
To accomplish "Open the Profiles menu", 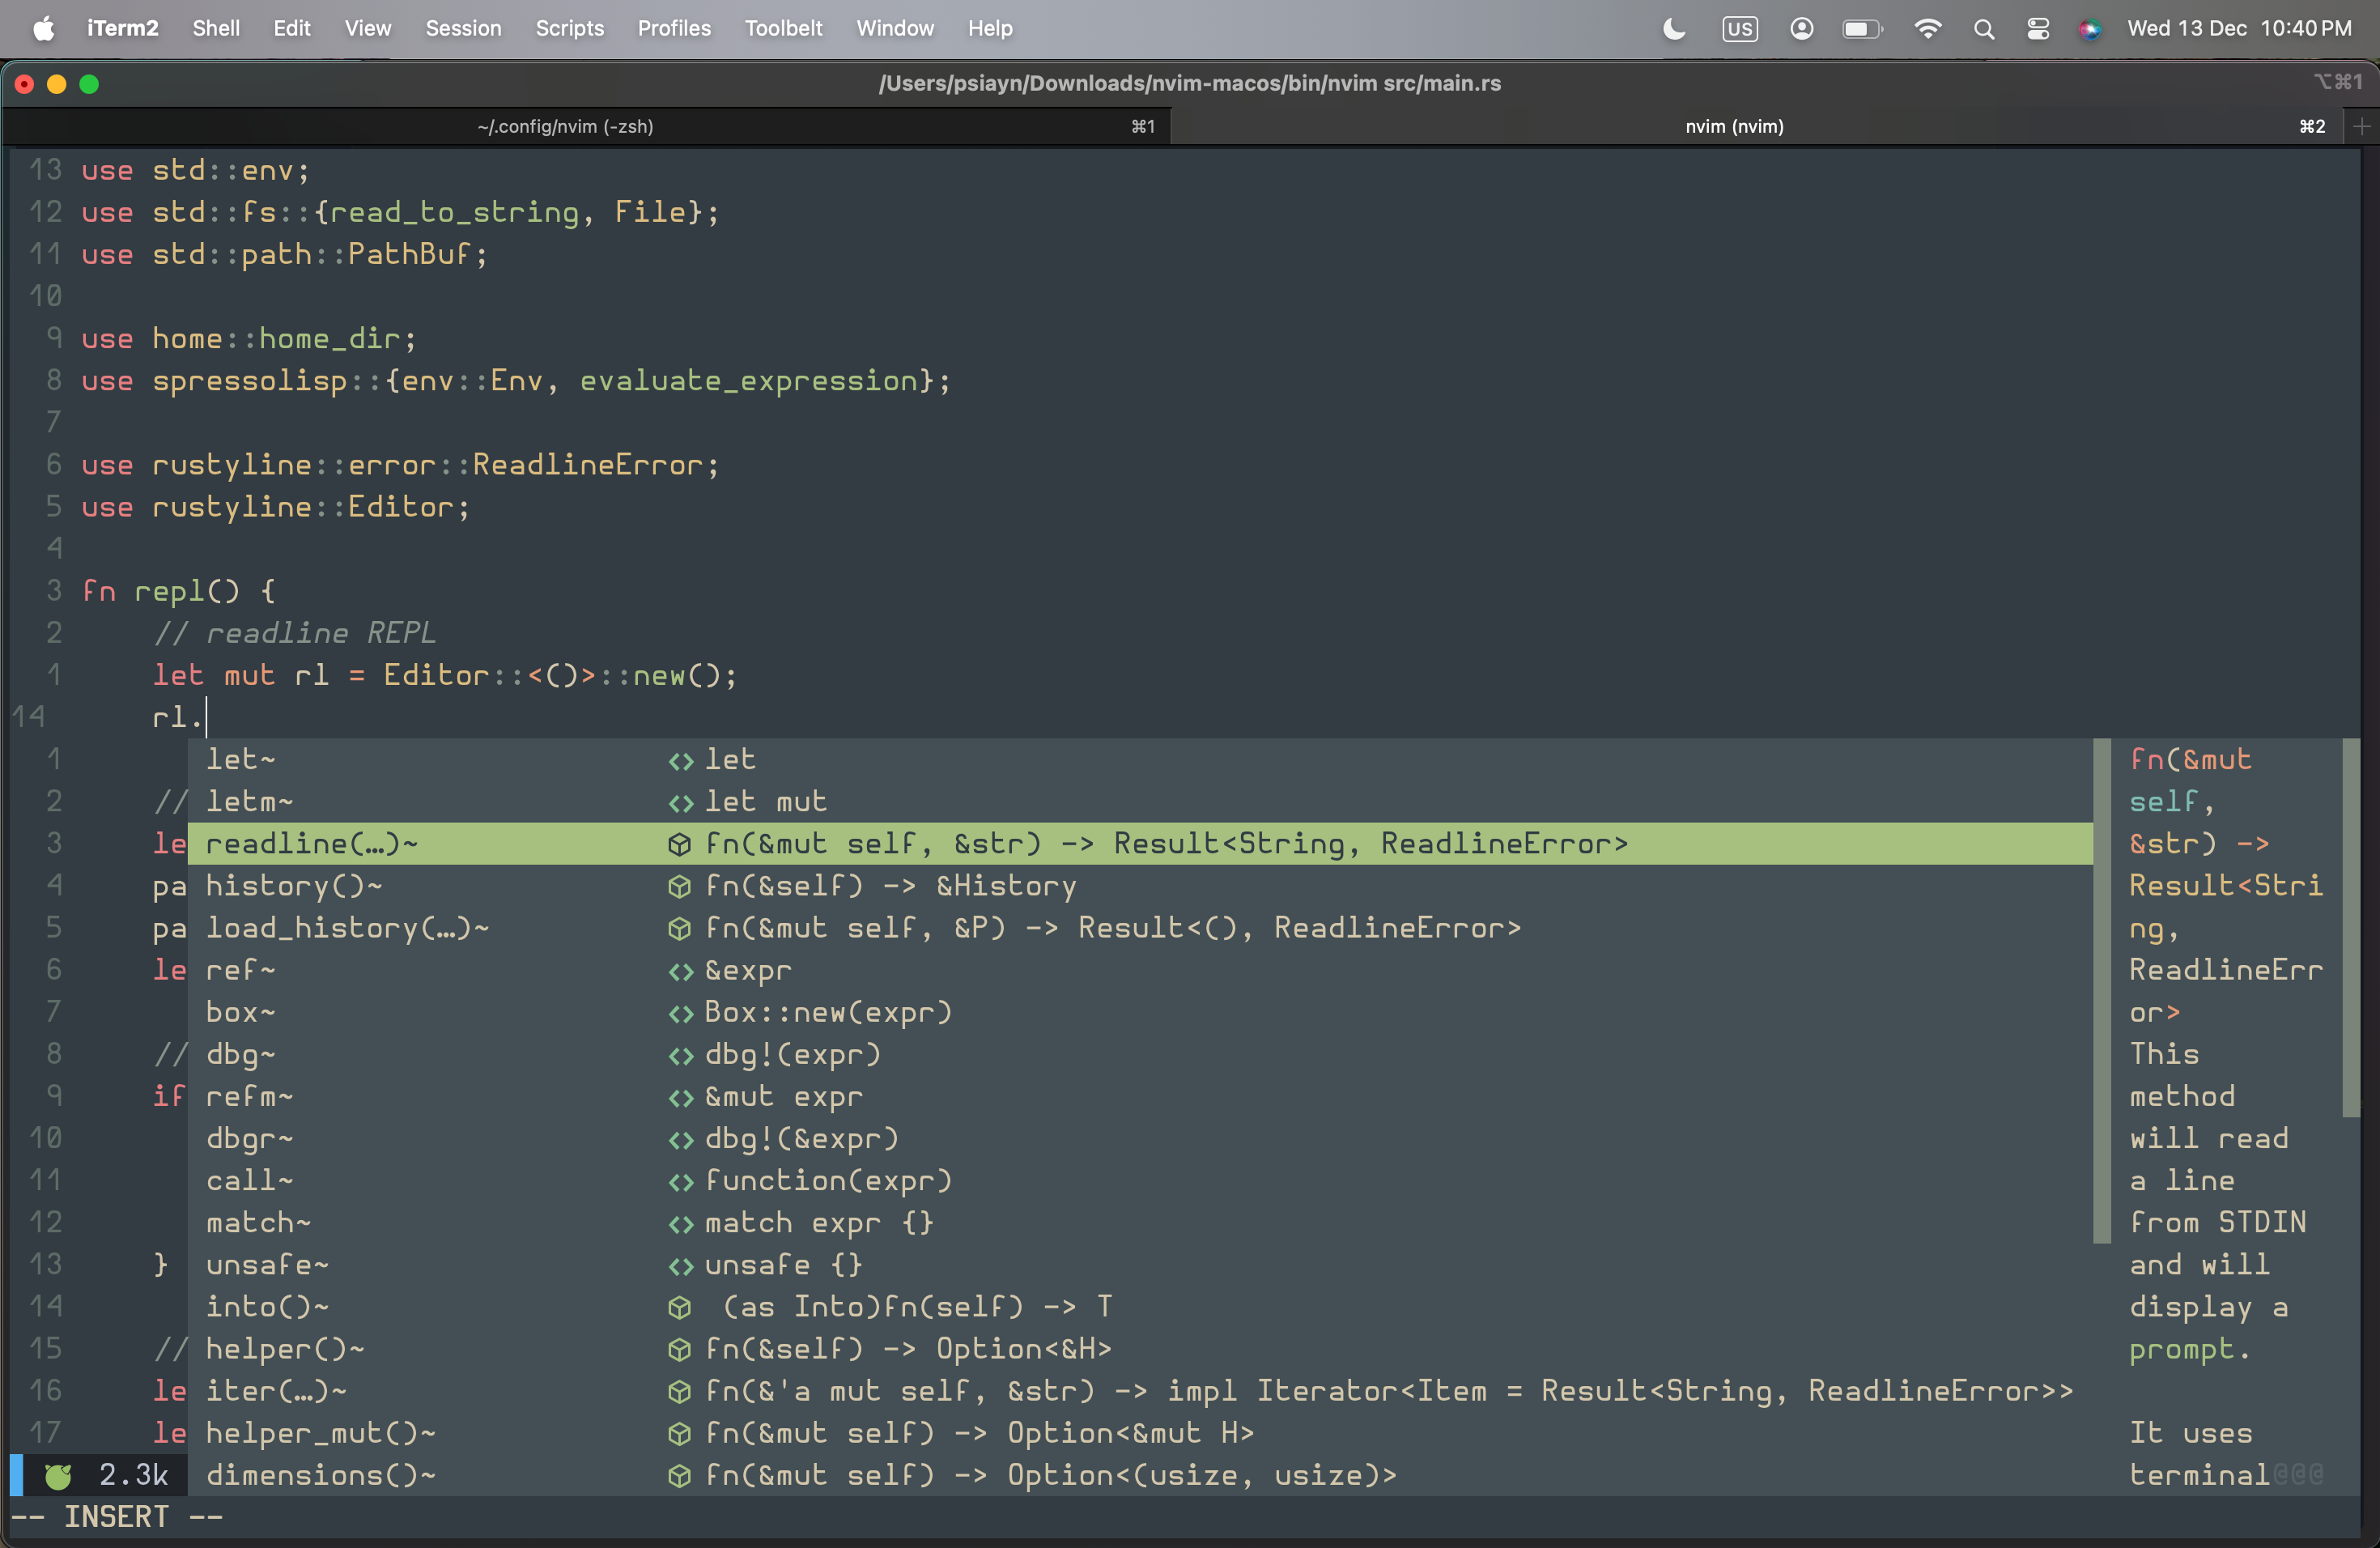I will click(674, 28).
